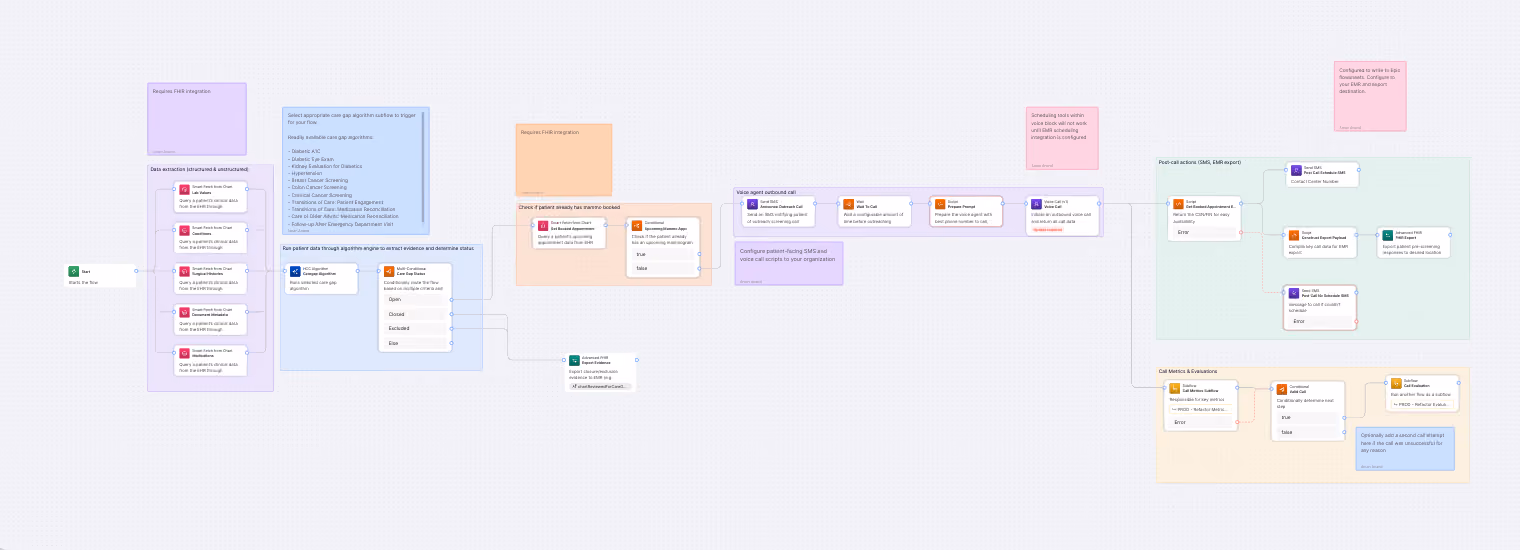The width and height of the screenshot is (1520, 550).
Task: Click the purple 'Requires FHIR integration' sticky note
Action: tap(196, 119)
